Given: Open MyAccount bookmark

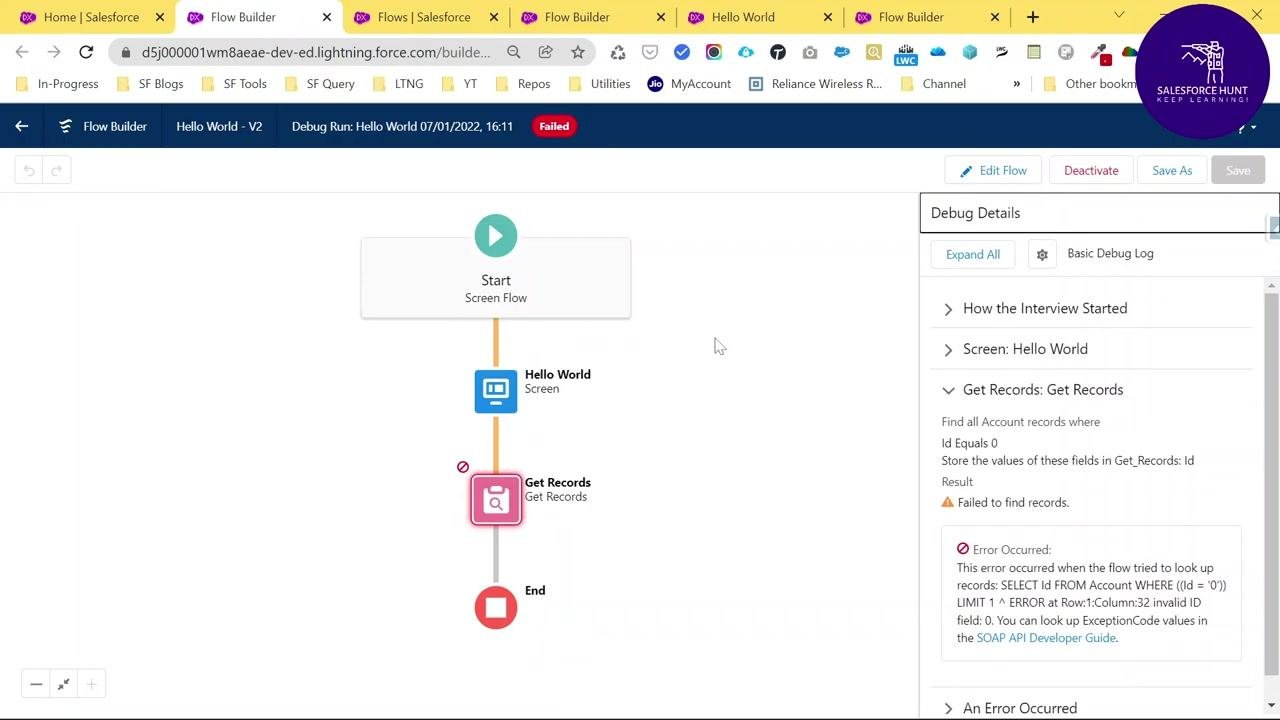Looking at the screenshot, I should click(x=689, y=84).
